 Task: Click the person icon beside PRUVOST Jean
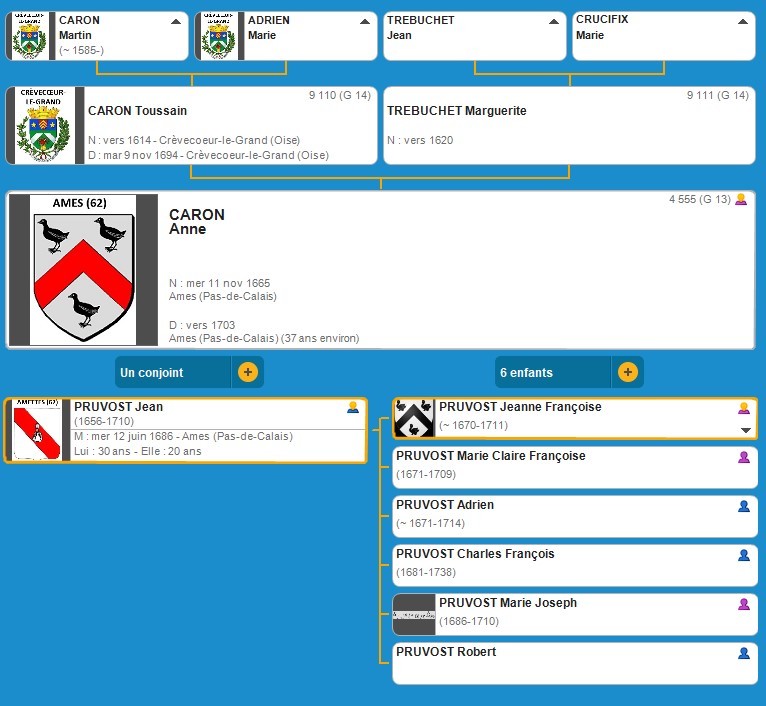coord(353,407)
